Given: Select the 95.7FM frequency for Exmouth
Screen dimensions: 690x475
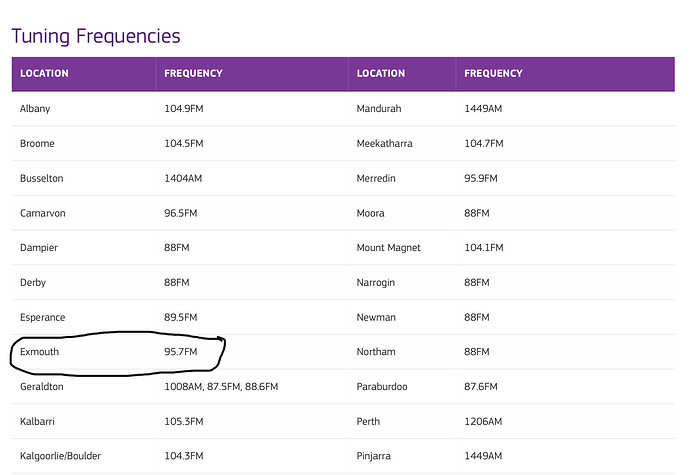Looking at the screenshot, I should pyautogui.click(x=182, y=352).
